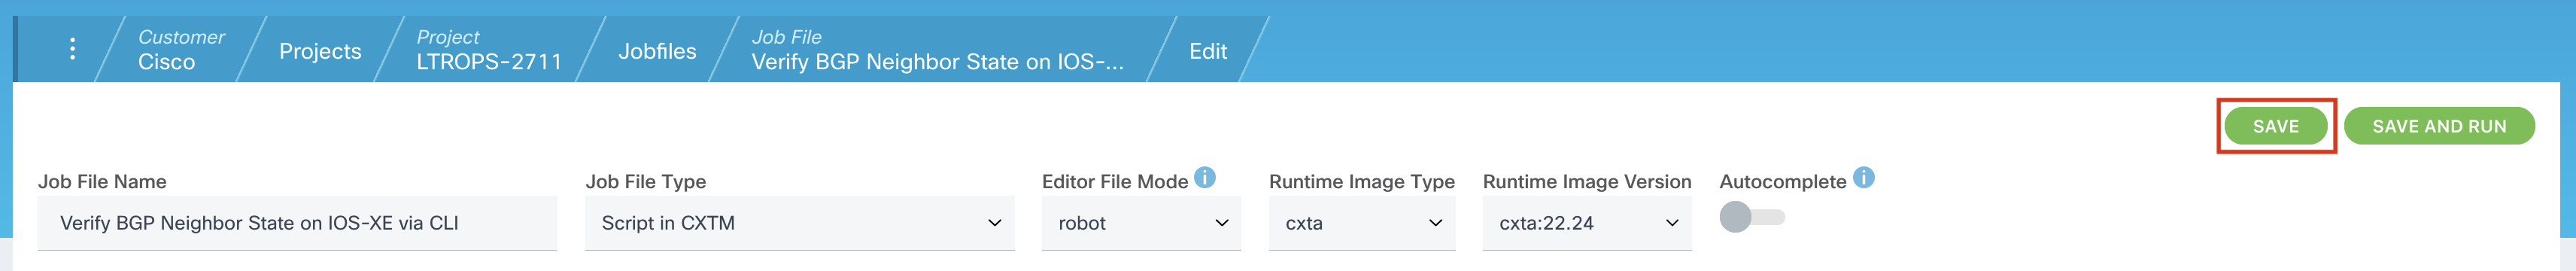Select the Edit breadcrumb item
Screen dimensions: 2576x271
[x=1208, y=51]
